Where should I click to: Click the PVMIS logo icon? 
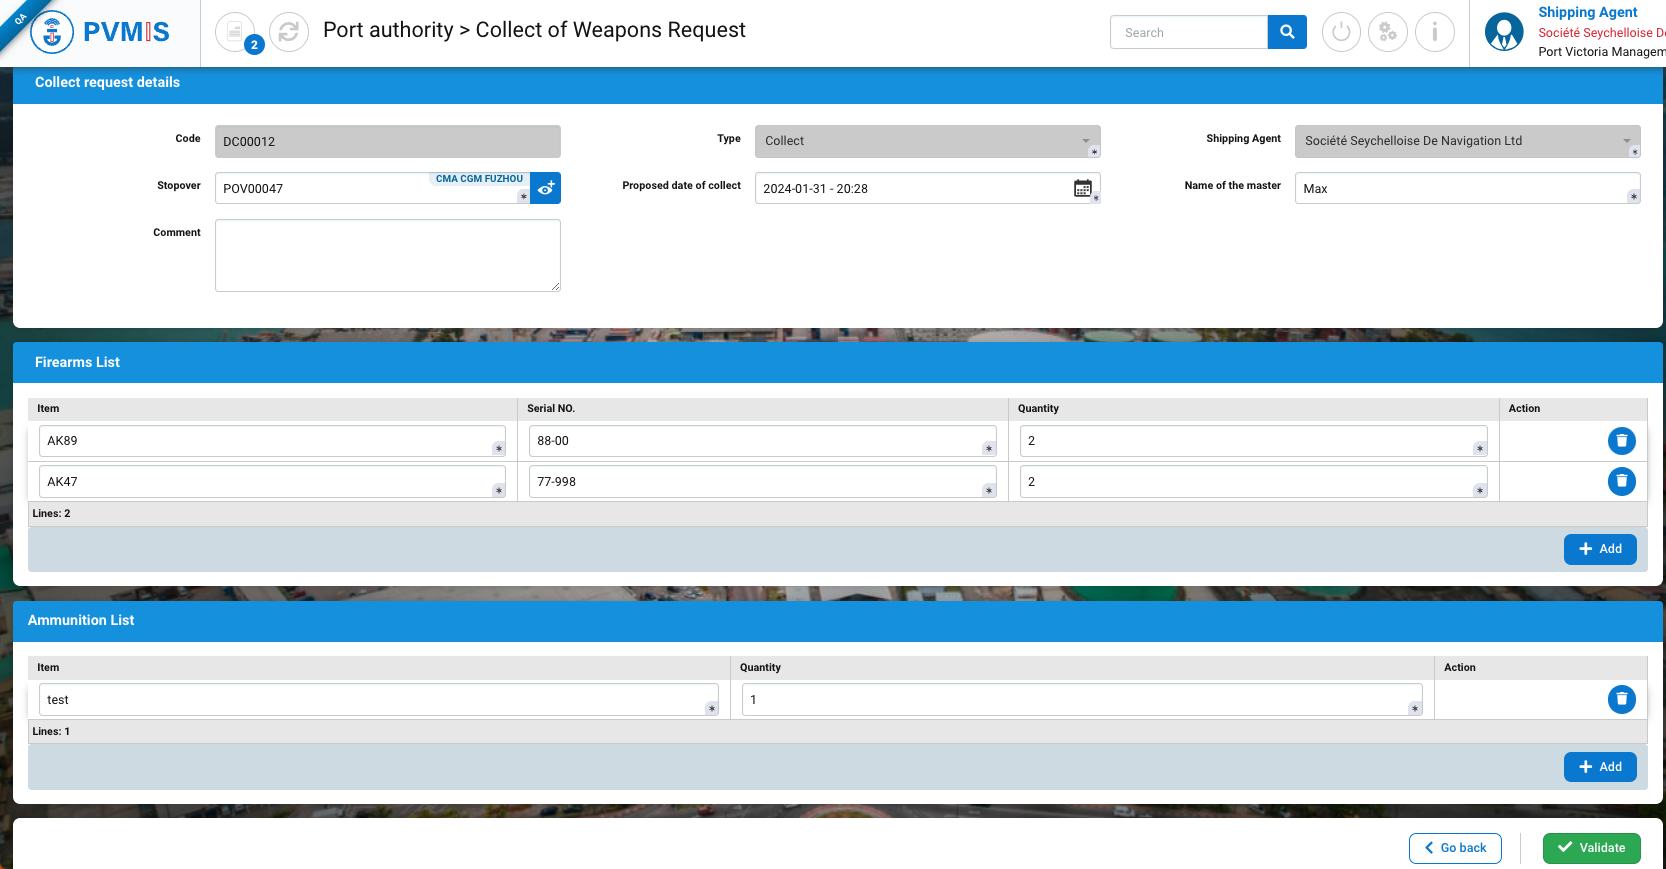coord(53,32)
